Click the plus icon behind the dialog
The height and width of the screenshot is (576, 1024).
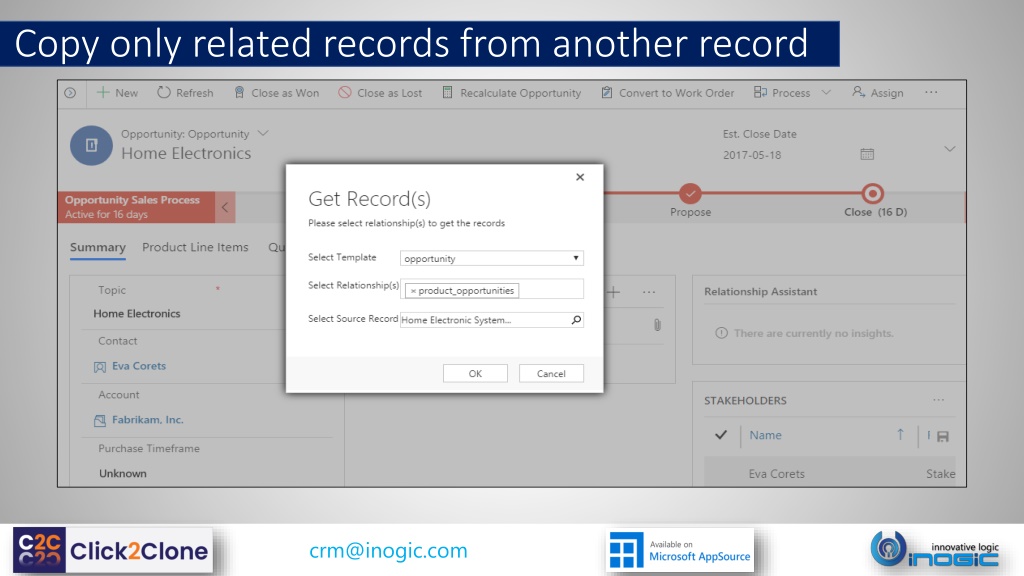(x=613, y=293)
